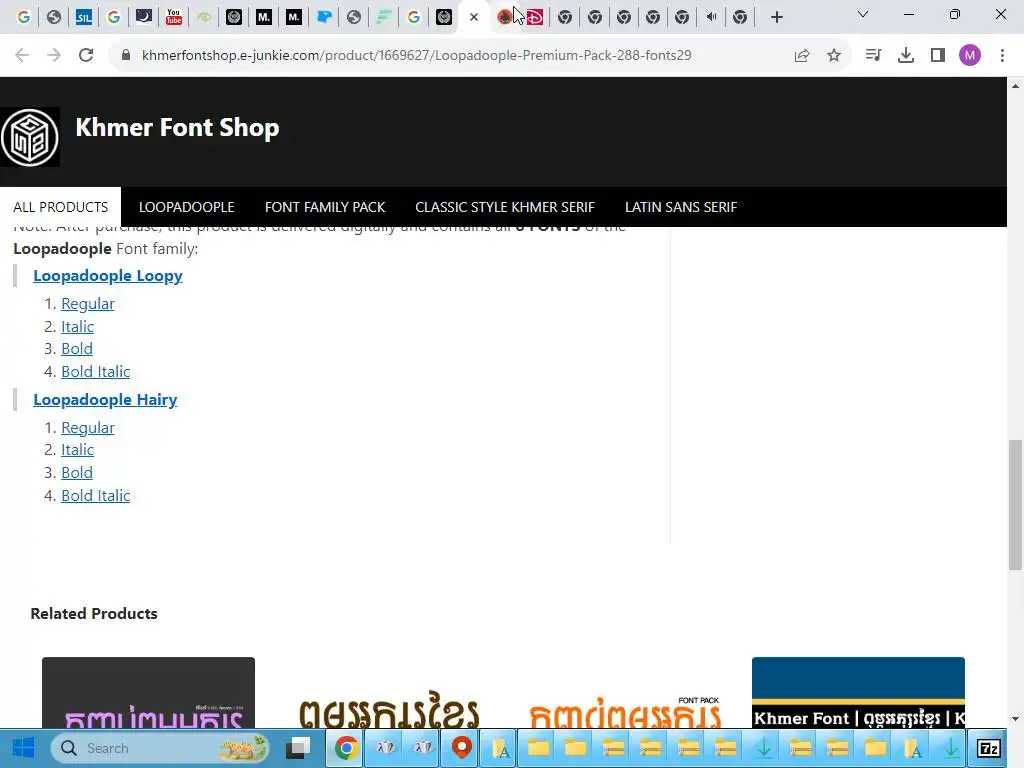This screenshot has width=1024, height=768.
Task: Click the Khmer Font Shop logo icon
Action: [x=30, y=137]
